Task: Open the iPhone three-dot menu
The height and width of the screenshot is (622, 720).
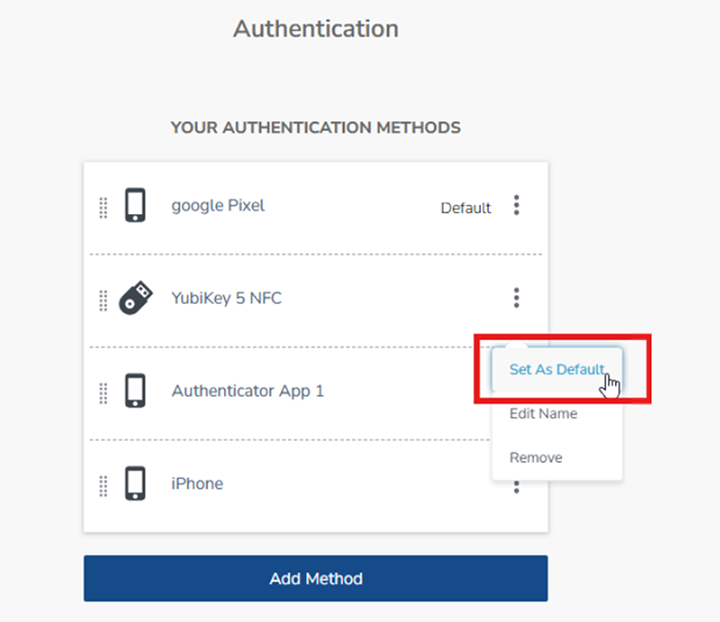Action: (x=516, y=487)
